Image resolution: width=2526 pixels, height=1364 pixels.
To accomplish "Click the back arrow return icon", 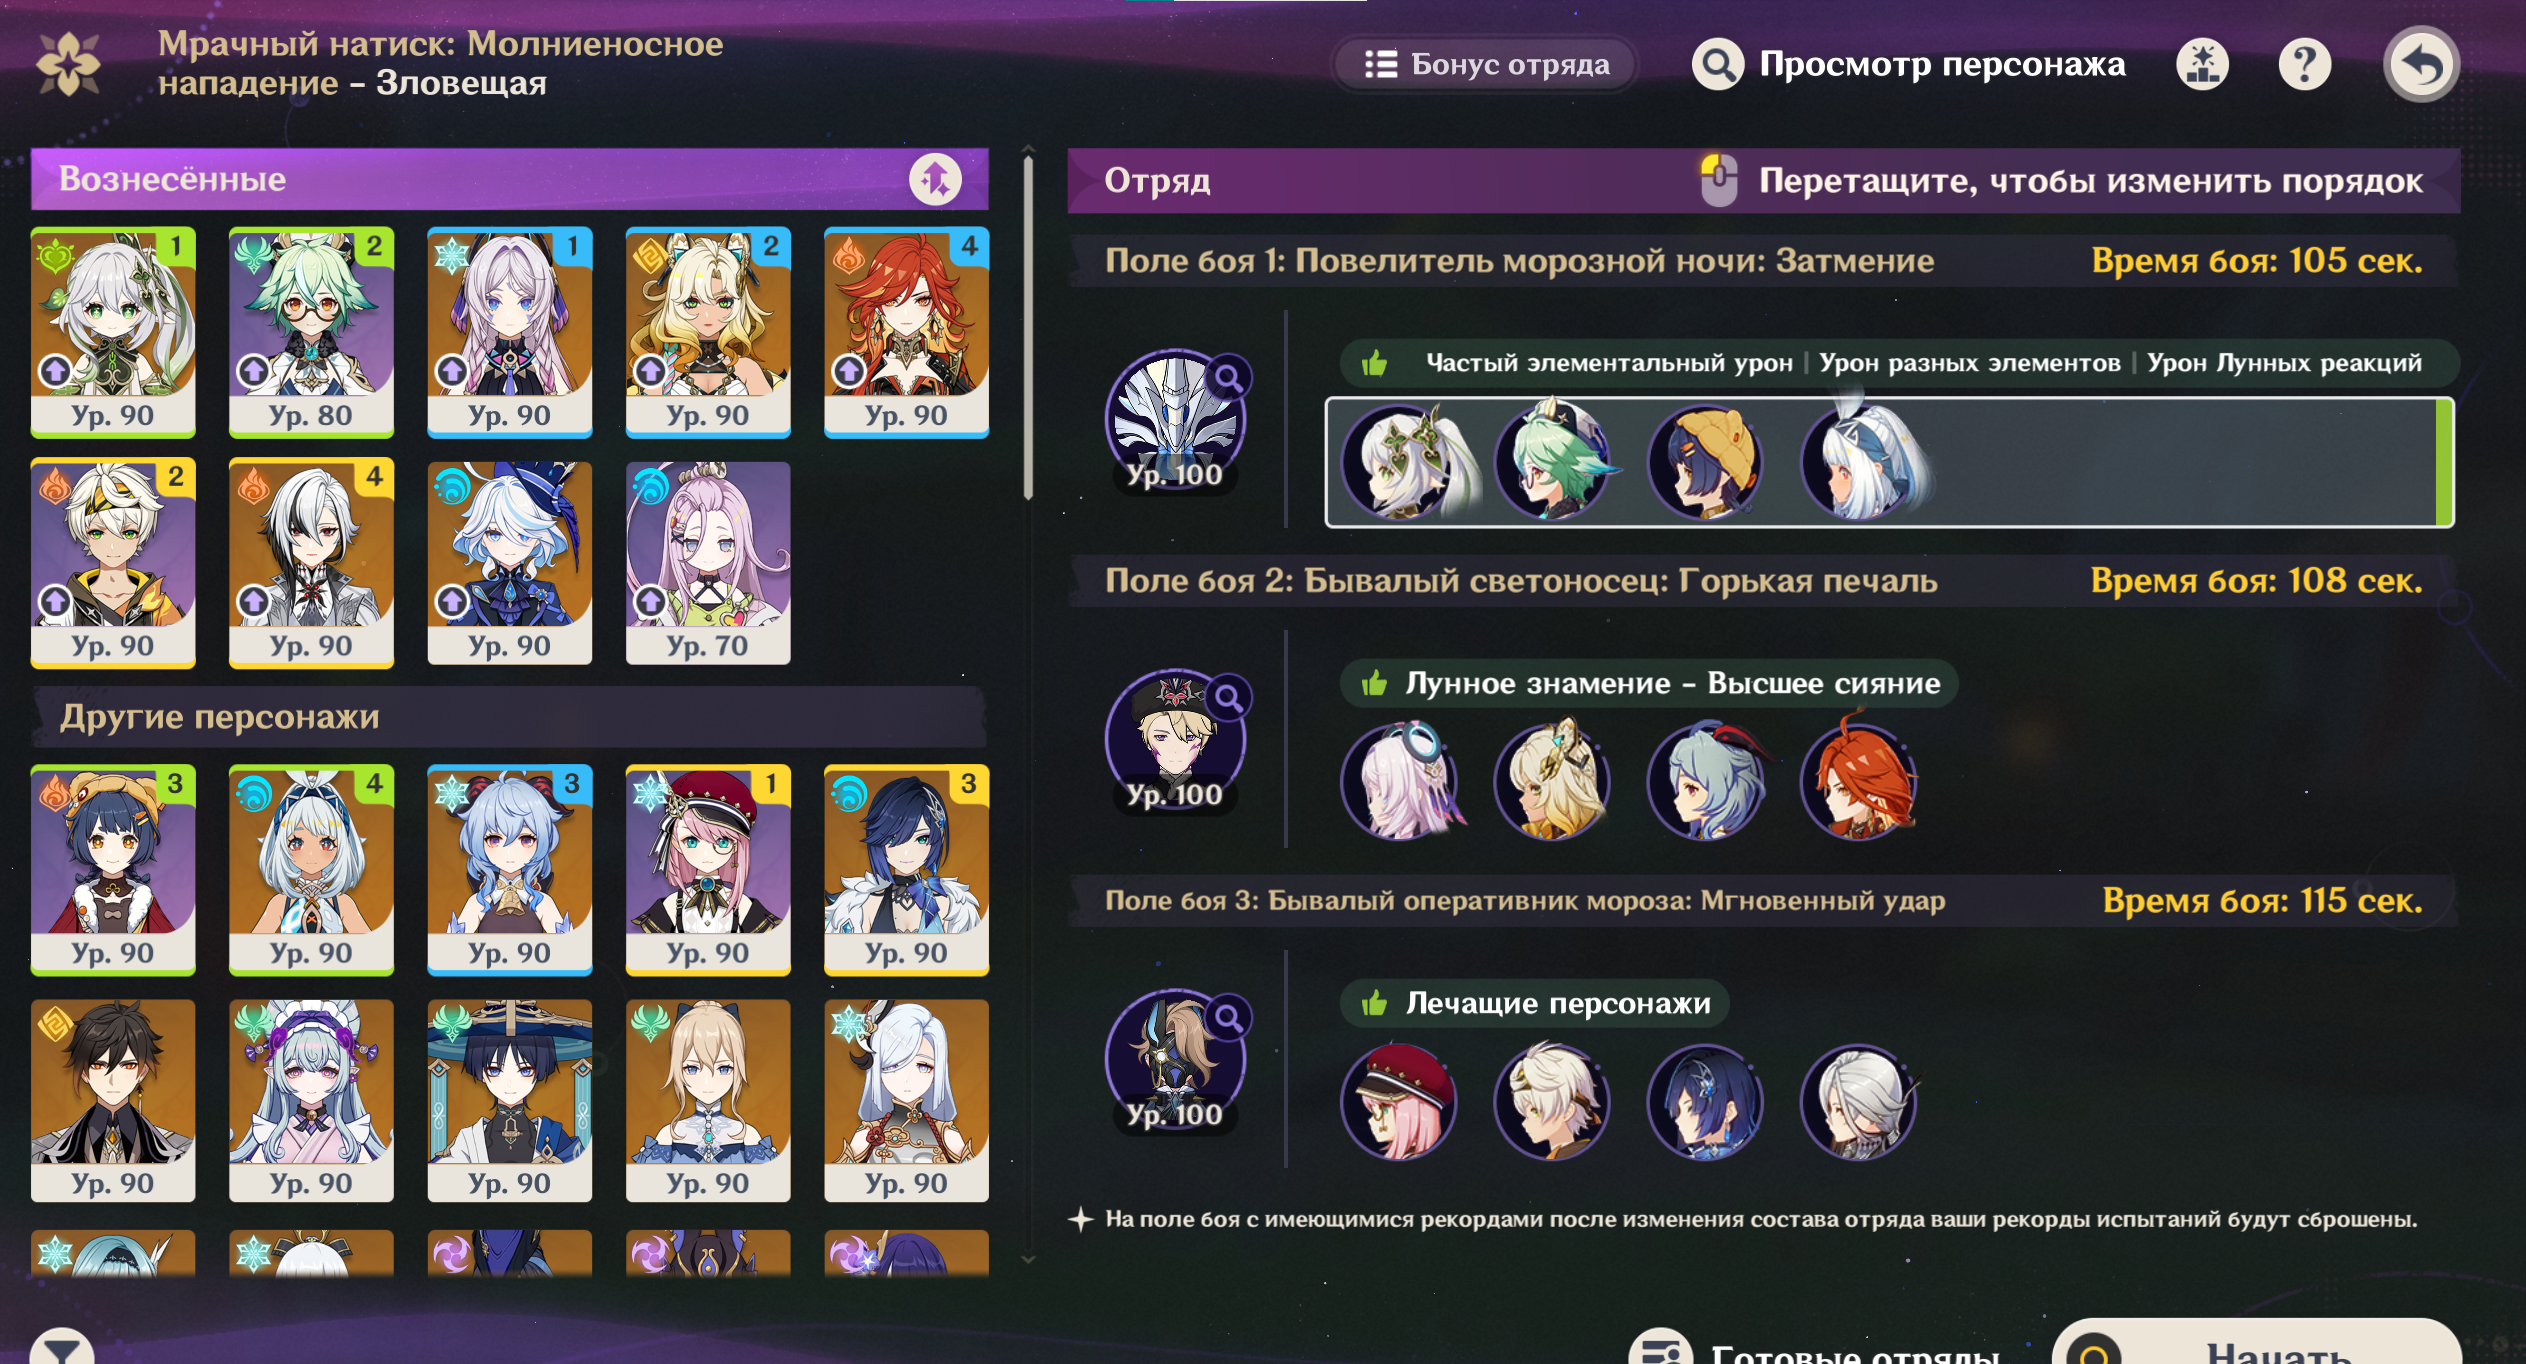I will (2421, 64).
